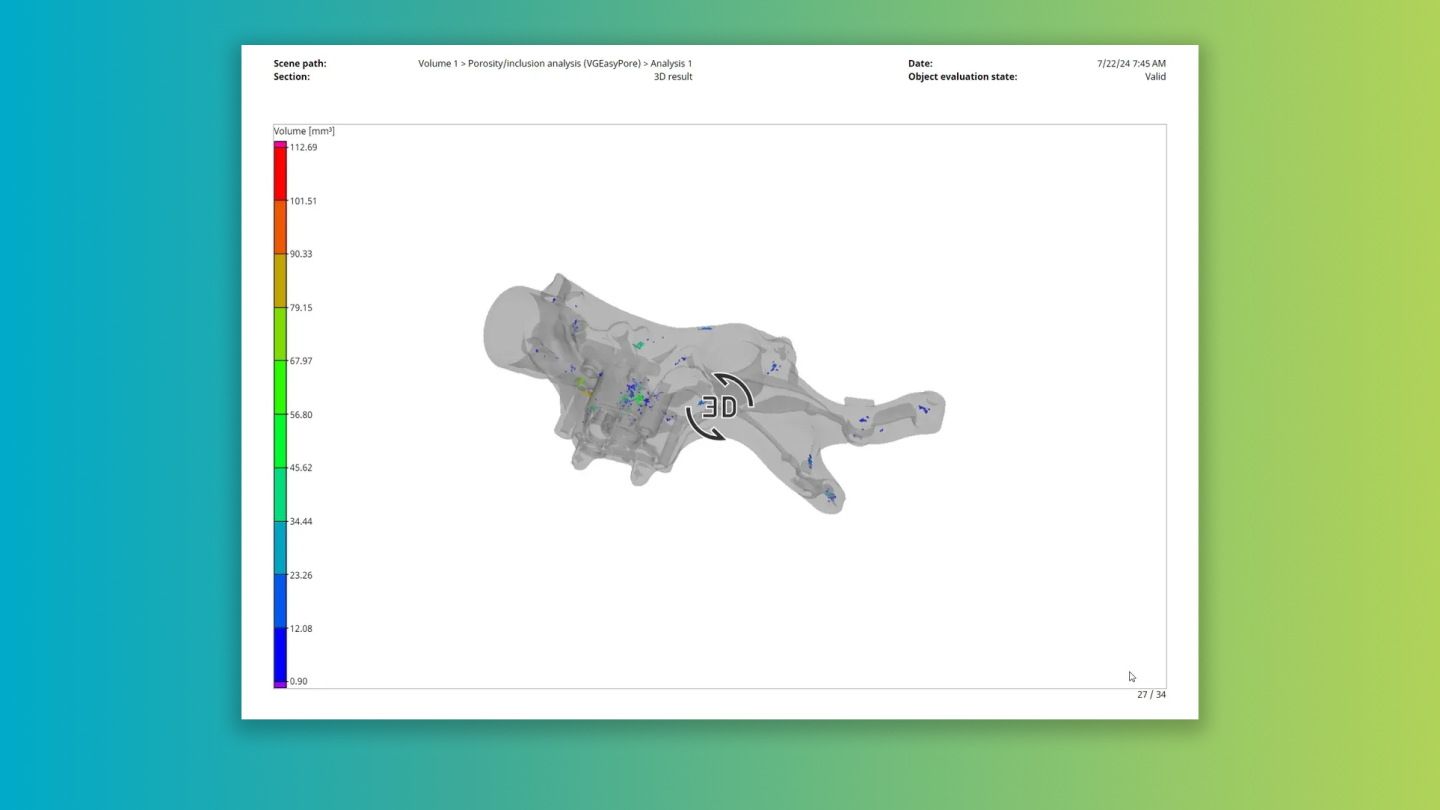Select the legend value 12.08

point(301,629)
